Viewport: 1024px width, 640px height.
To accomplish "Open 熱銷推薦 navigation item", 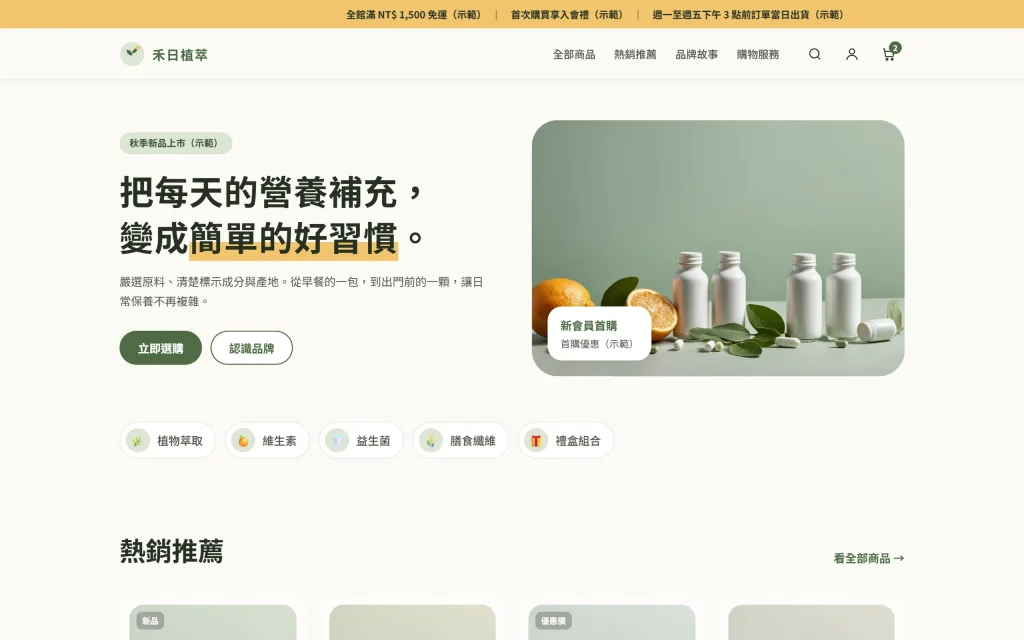I will (x=635, y=54).
